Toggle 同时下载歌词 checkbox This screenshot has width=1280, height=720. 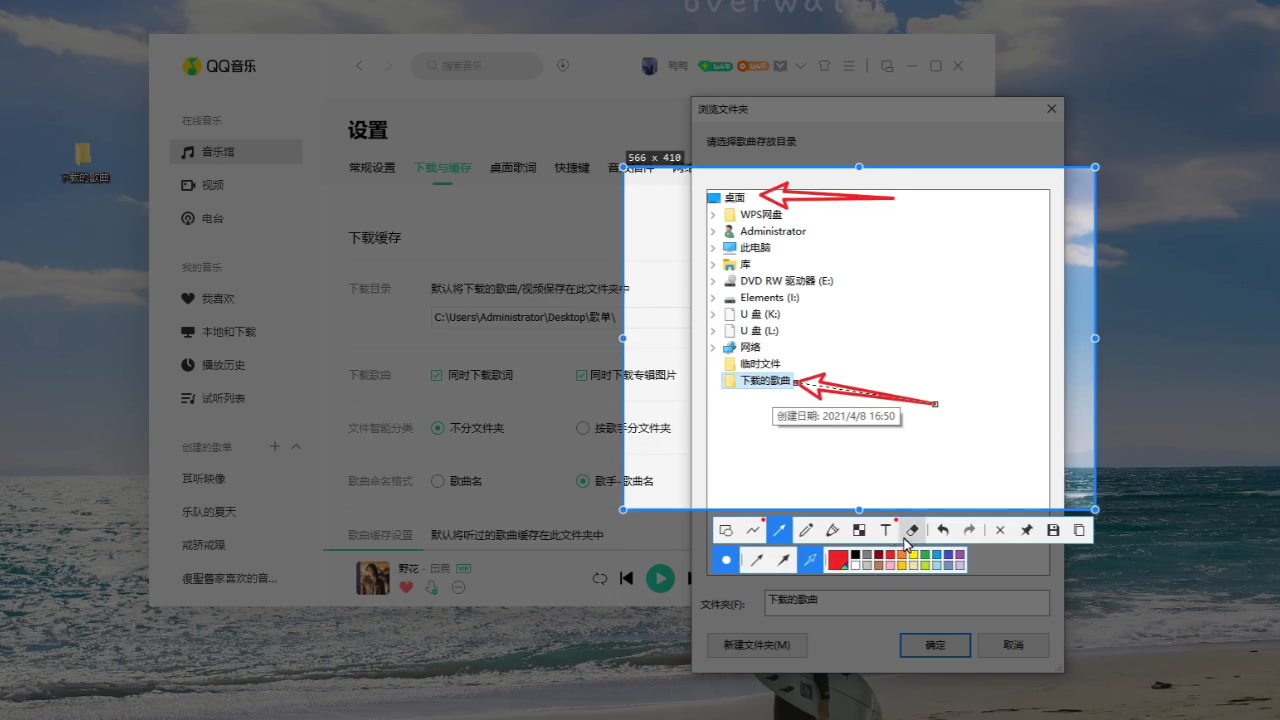coord(437,375)
